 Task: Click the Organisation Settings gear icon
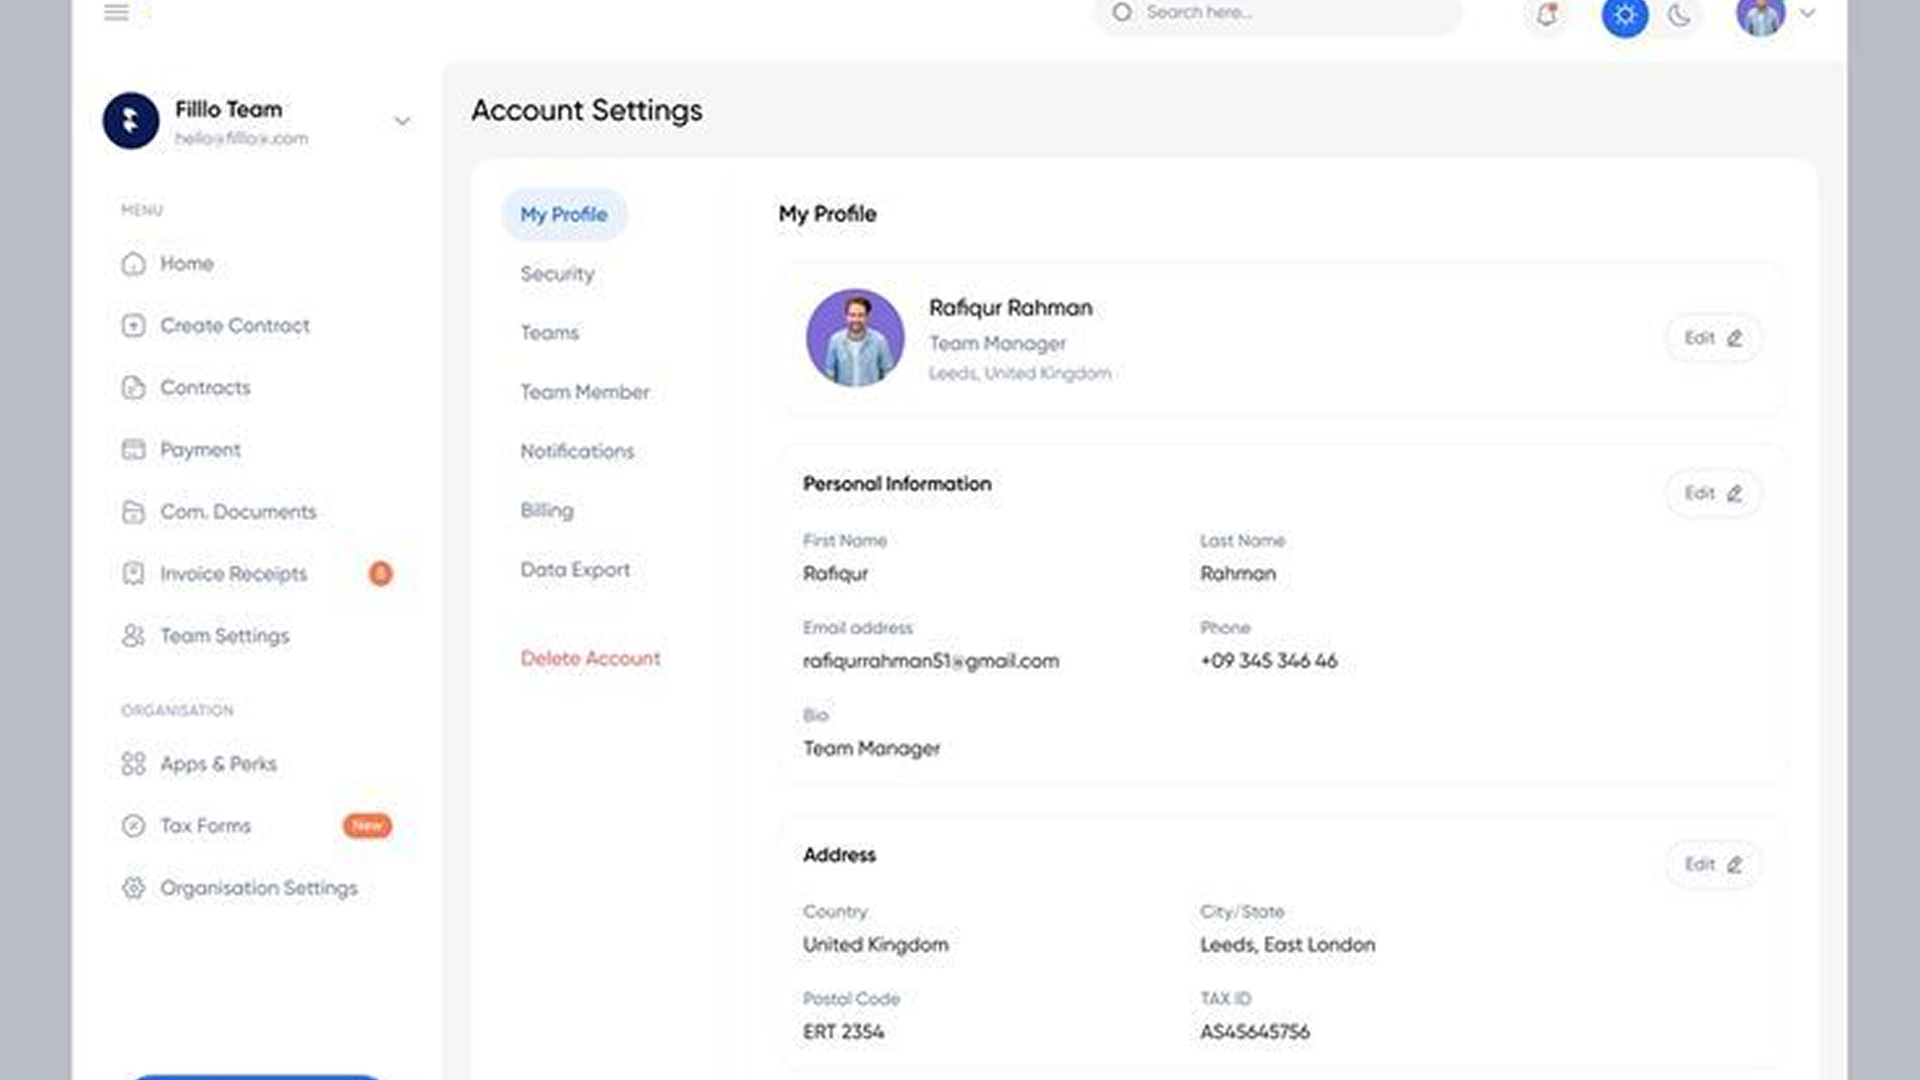tap(133, 888)
